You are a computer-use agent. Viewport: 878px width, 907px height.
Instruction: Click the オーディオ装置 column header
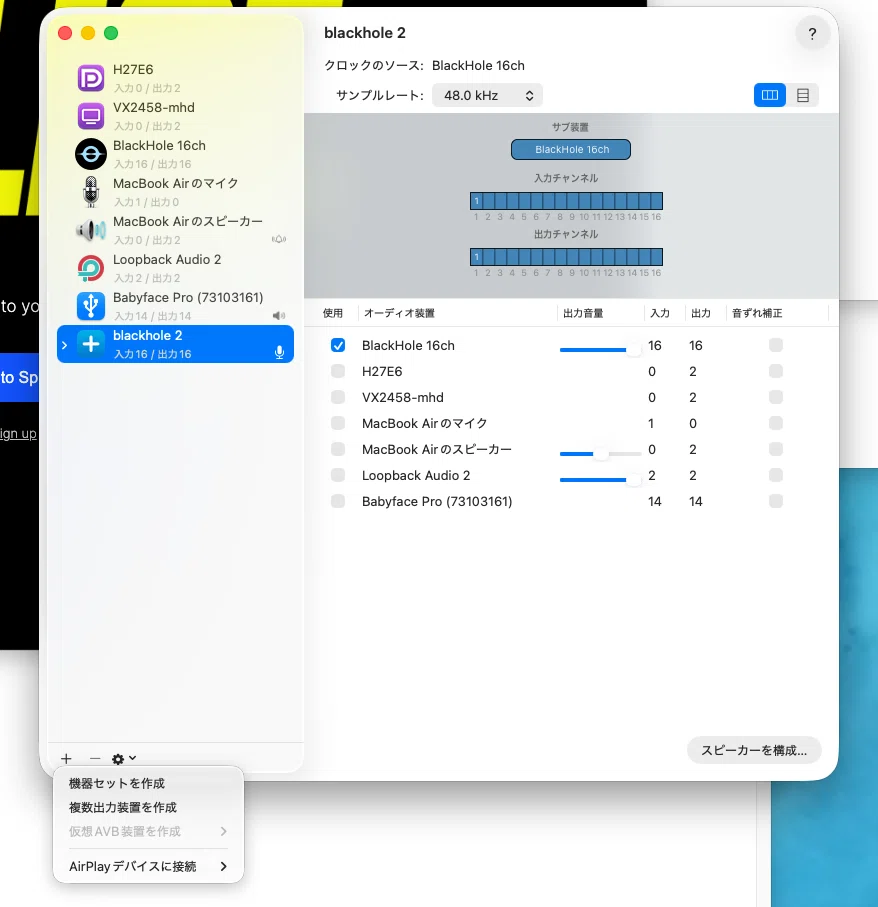click(399, 313)
